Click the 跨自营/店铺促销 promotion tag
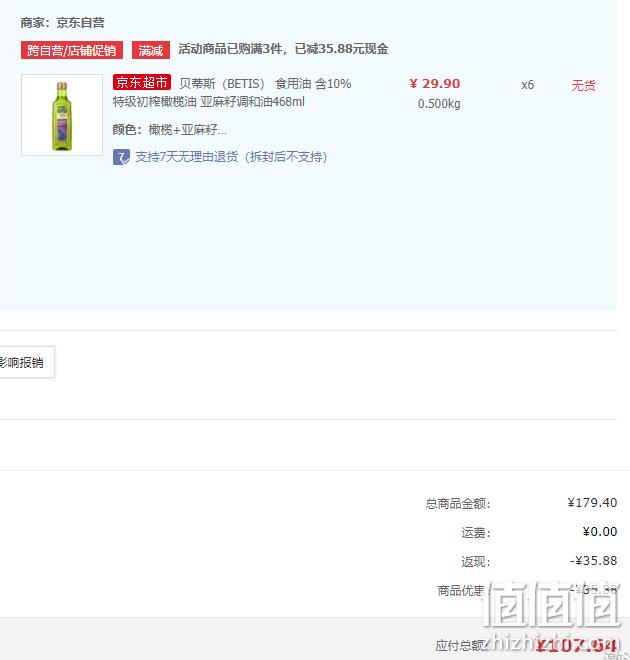 pos(72,50)
